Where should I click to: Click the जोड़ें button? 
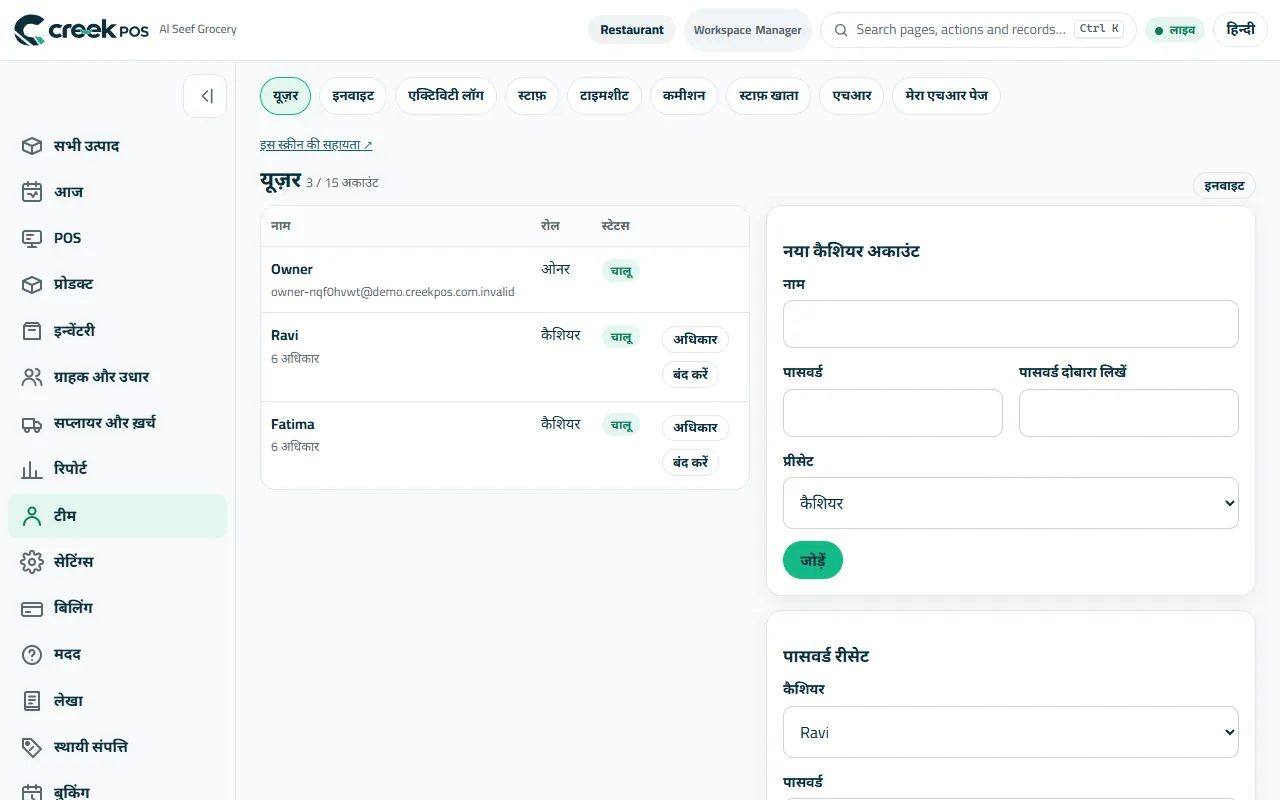[x=813, y=560]
